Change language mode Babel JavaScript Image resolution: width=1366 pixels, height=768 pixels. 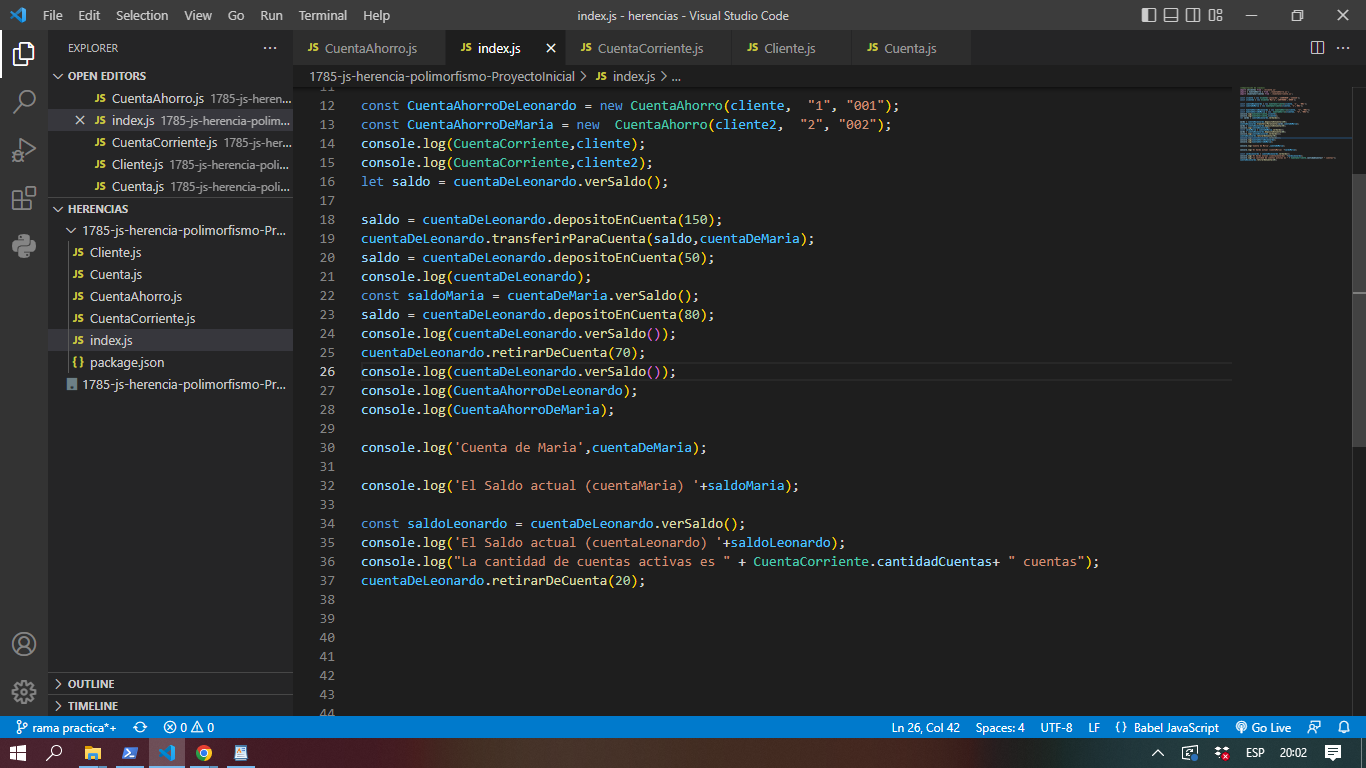point(1166,727)
